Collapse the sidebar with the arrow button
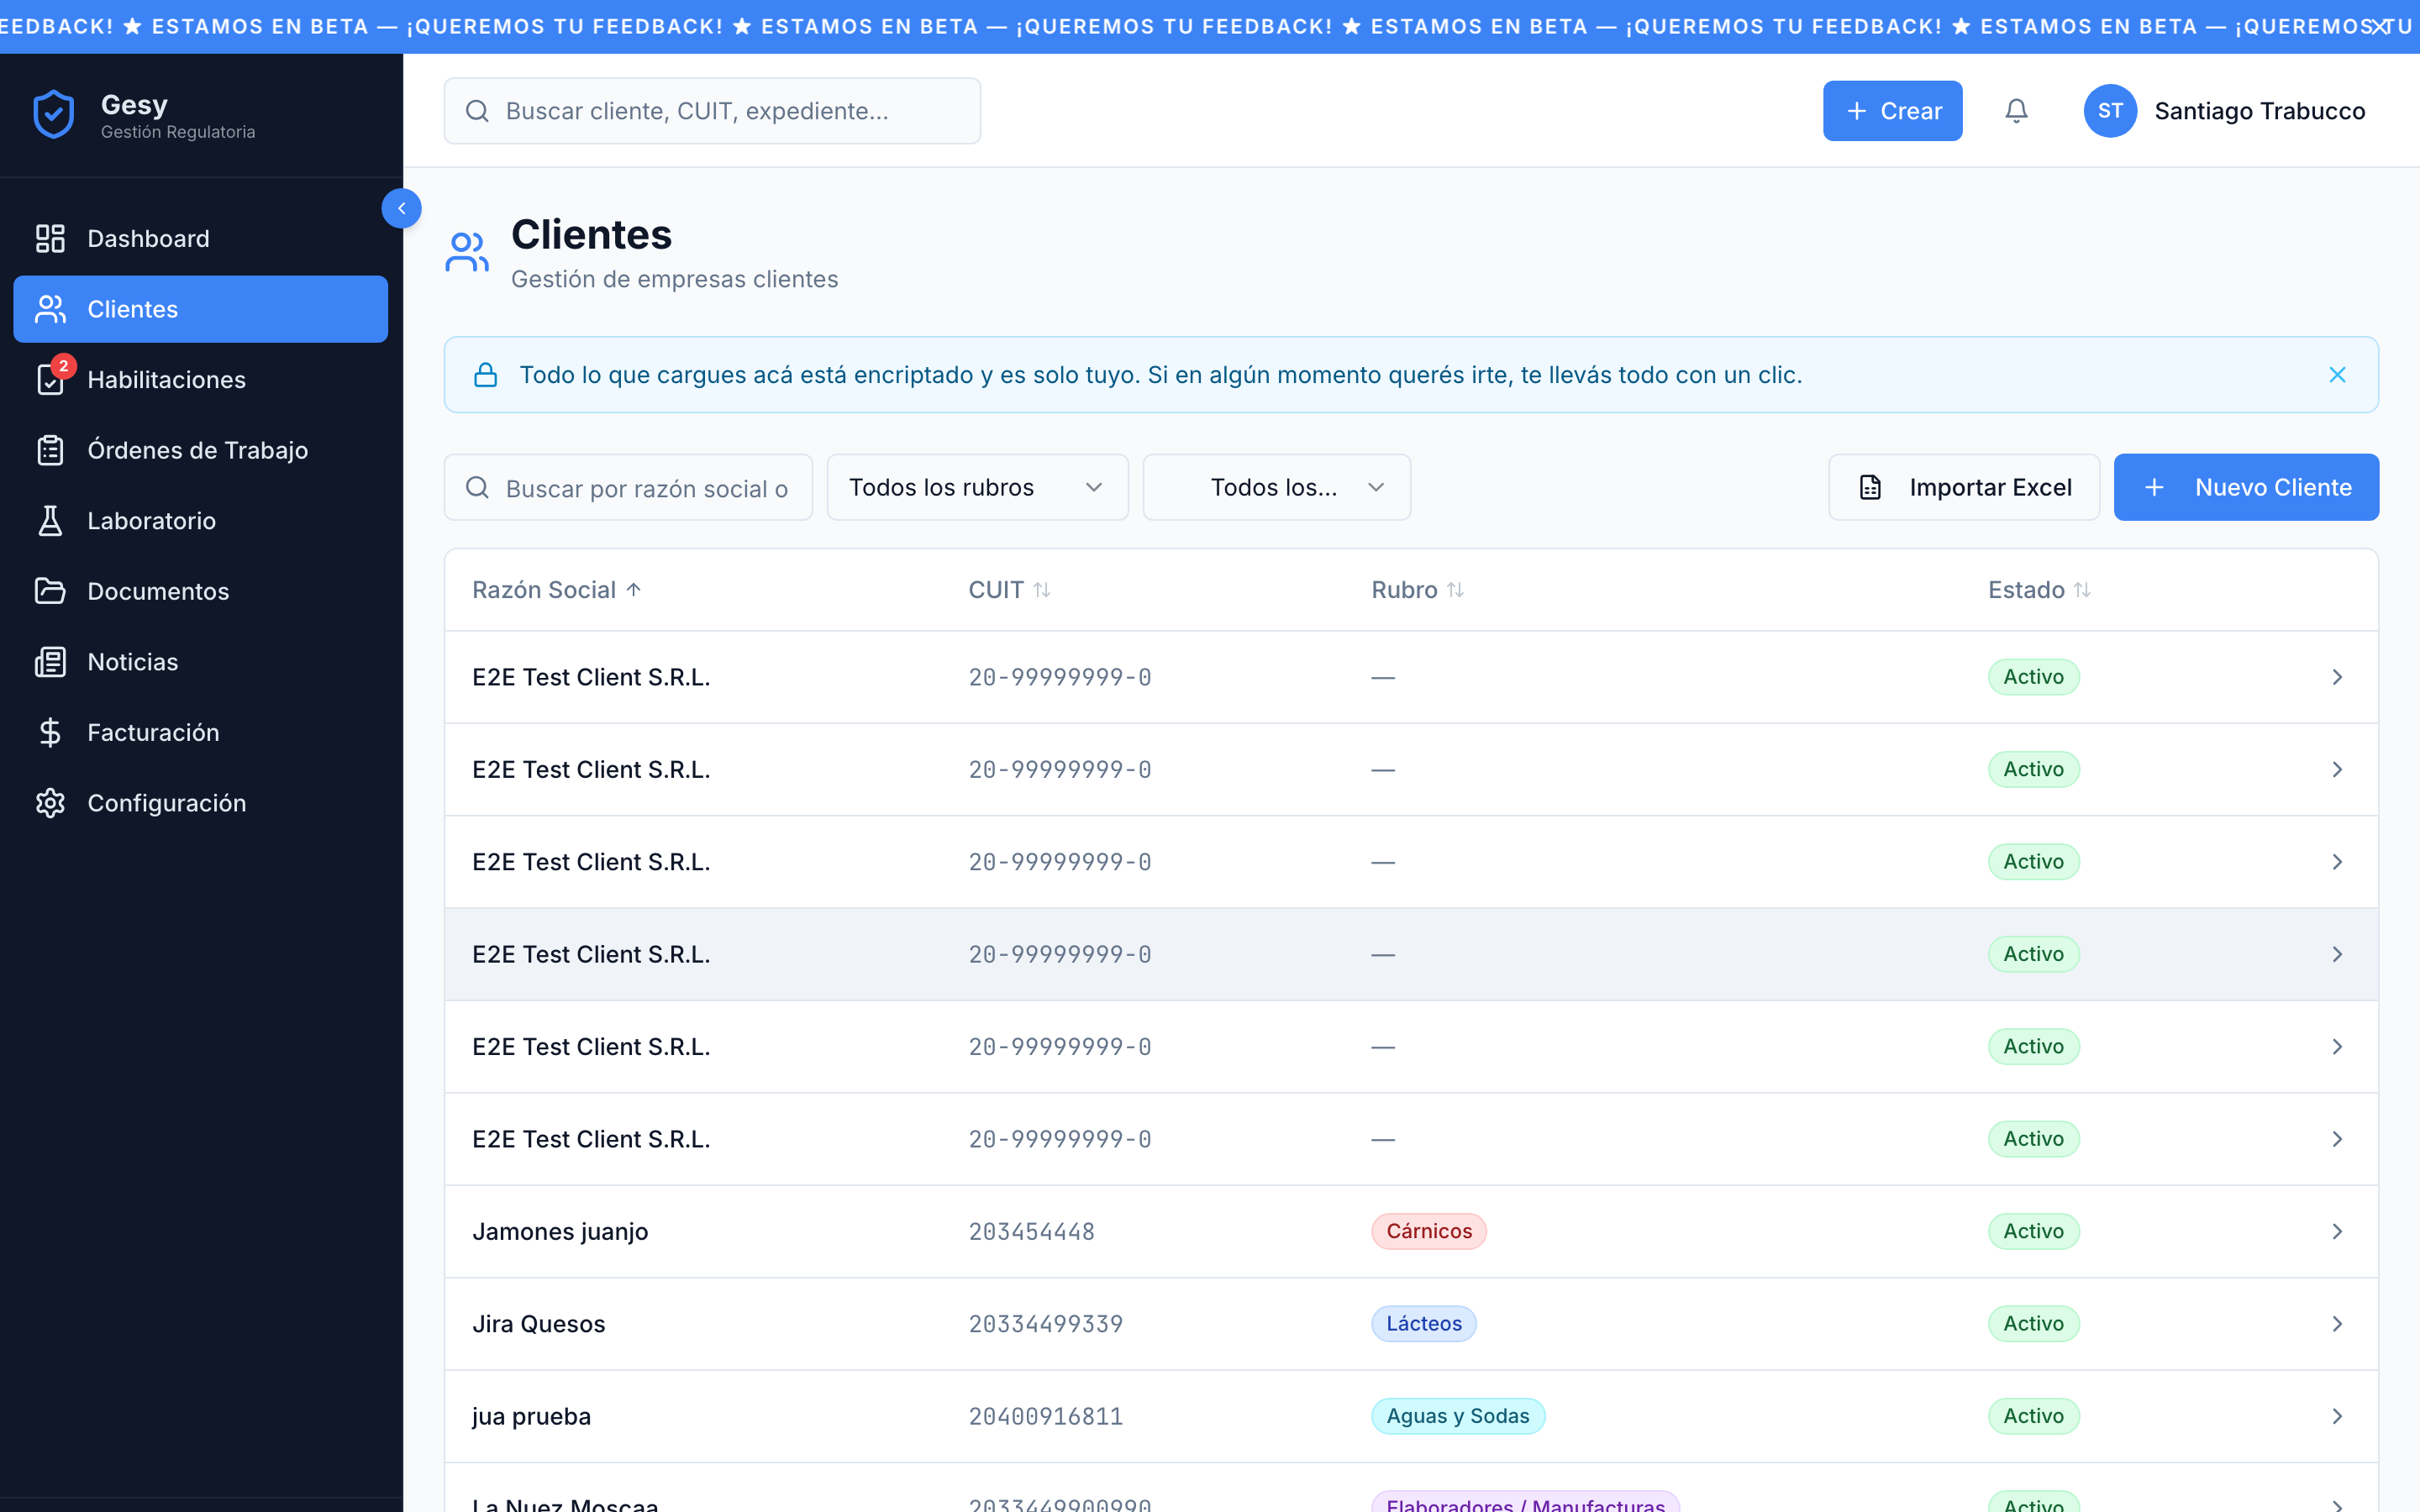This screenshot has height=1512, width=2420. tap(401, 208)
